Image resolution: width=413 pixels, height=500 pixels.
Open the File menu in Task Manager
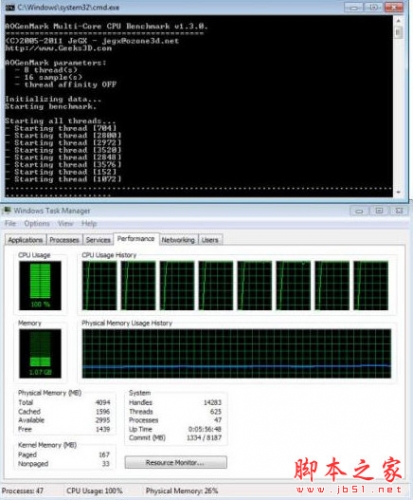(10, 223)
